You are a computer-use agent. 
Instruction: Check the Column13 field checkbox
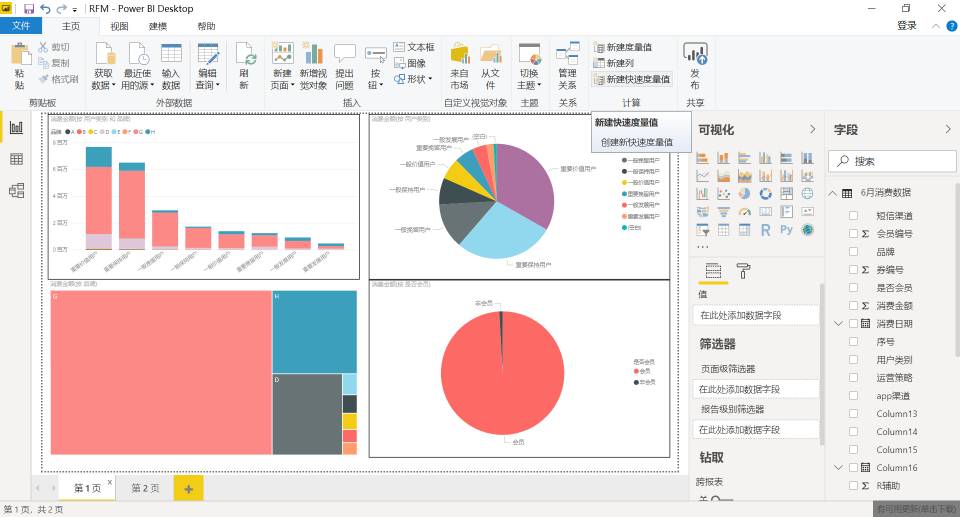point(853,413)
